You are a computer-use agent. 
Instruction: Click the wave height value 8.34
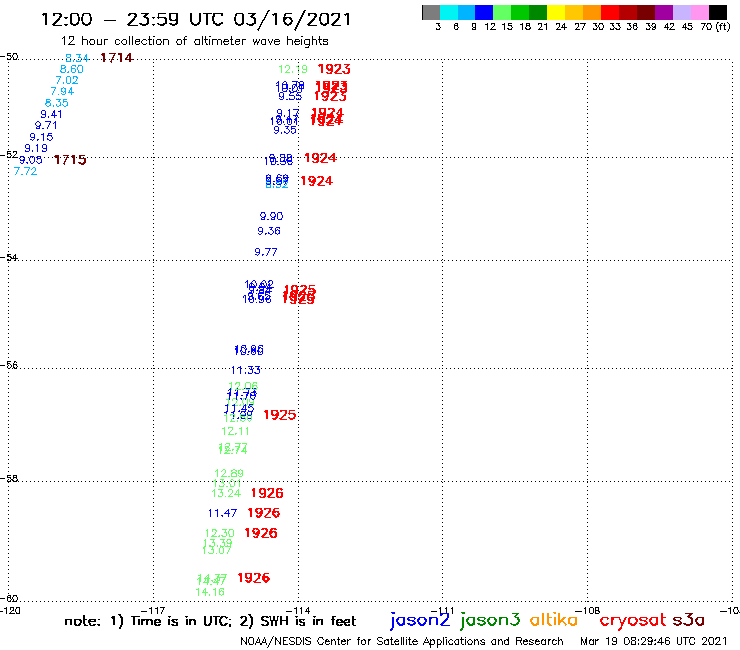[x=76, y=58]
